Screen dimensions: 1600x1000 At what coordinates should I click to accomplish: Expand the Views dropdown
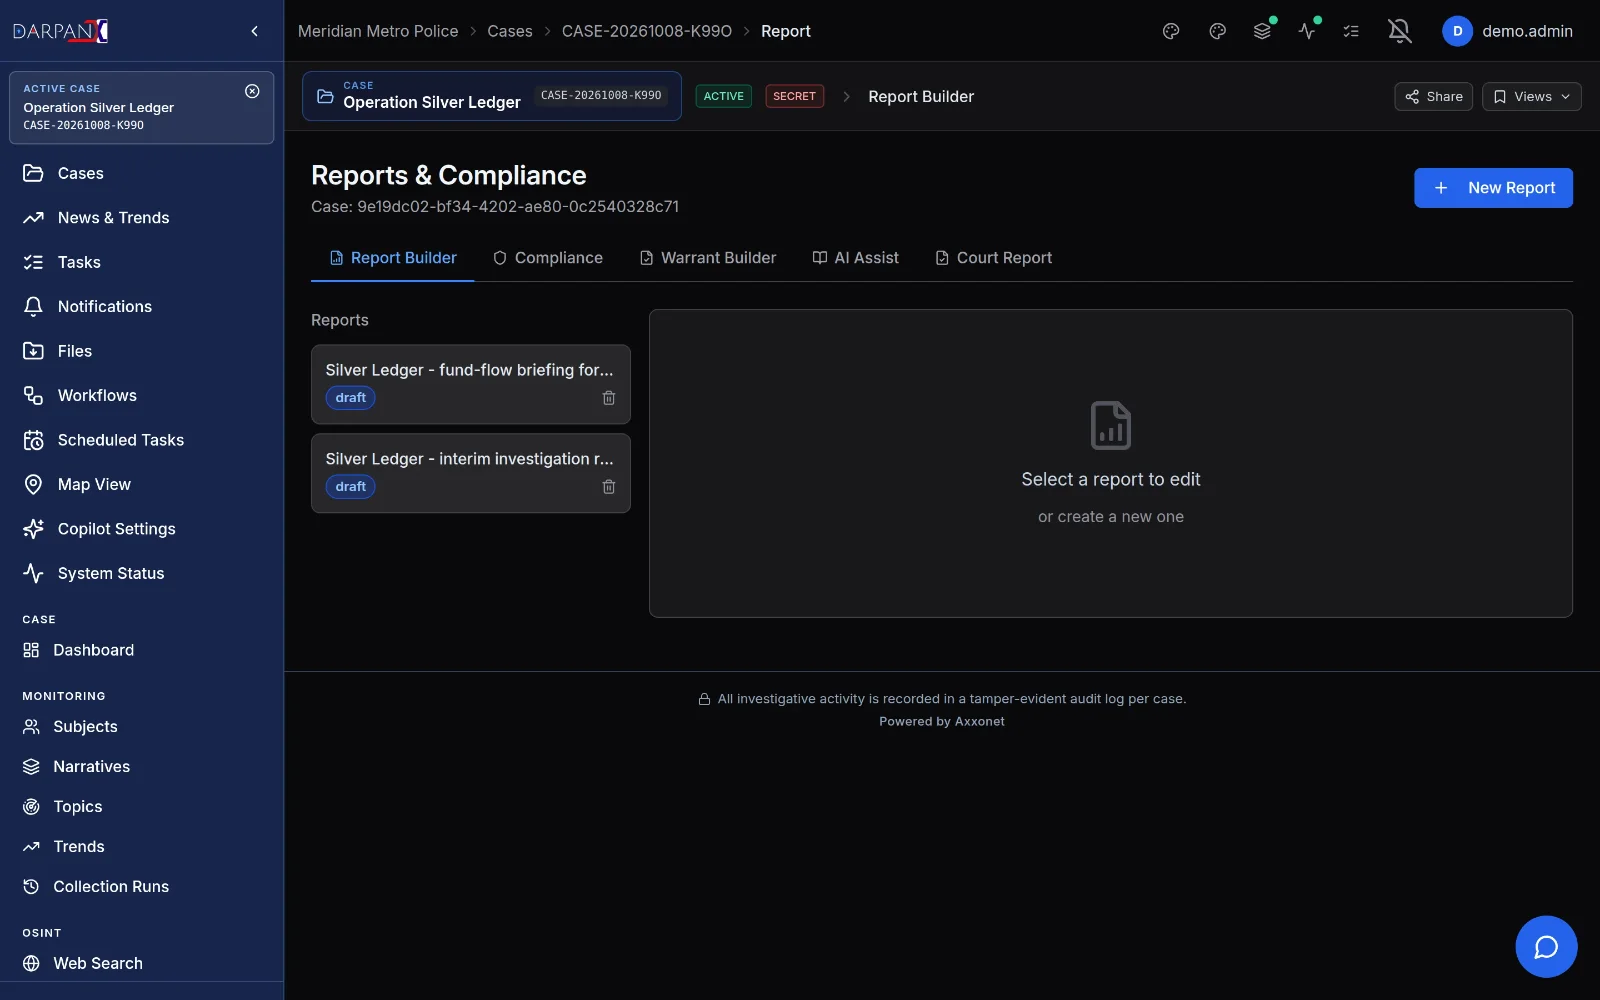(1531, 97)
